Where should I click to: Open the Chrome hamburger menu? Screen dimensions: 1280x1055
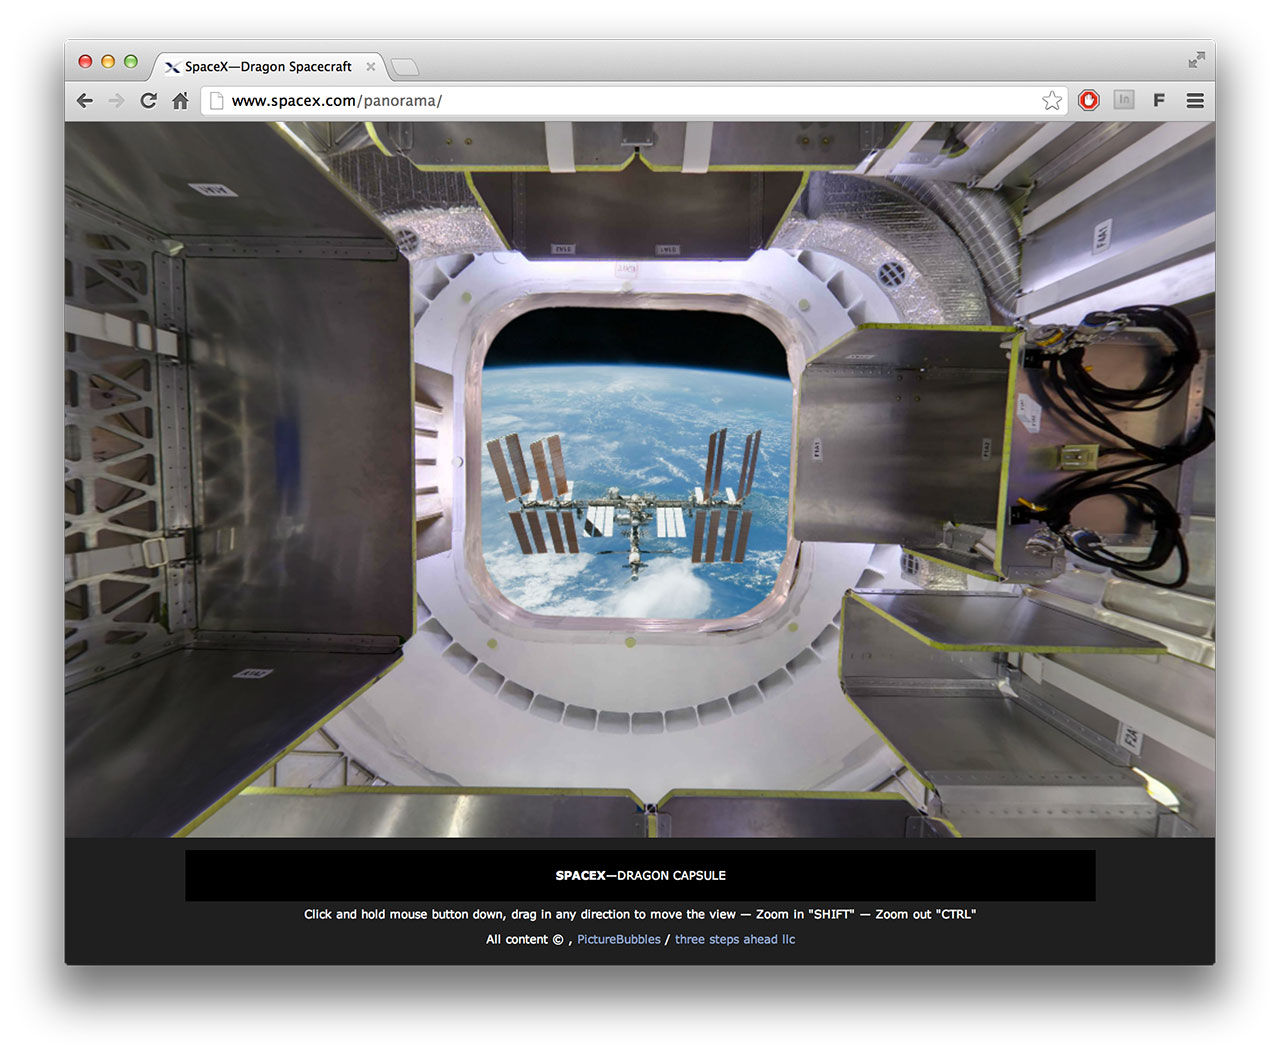[1194, 101]
